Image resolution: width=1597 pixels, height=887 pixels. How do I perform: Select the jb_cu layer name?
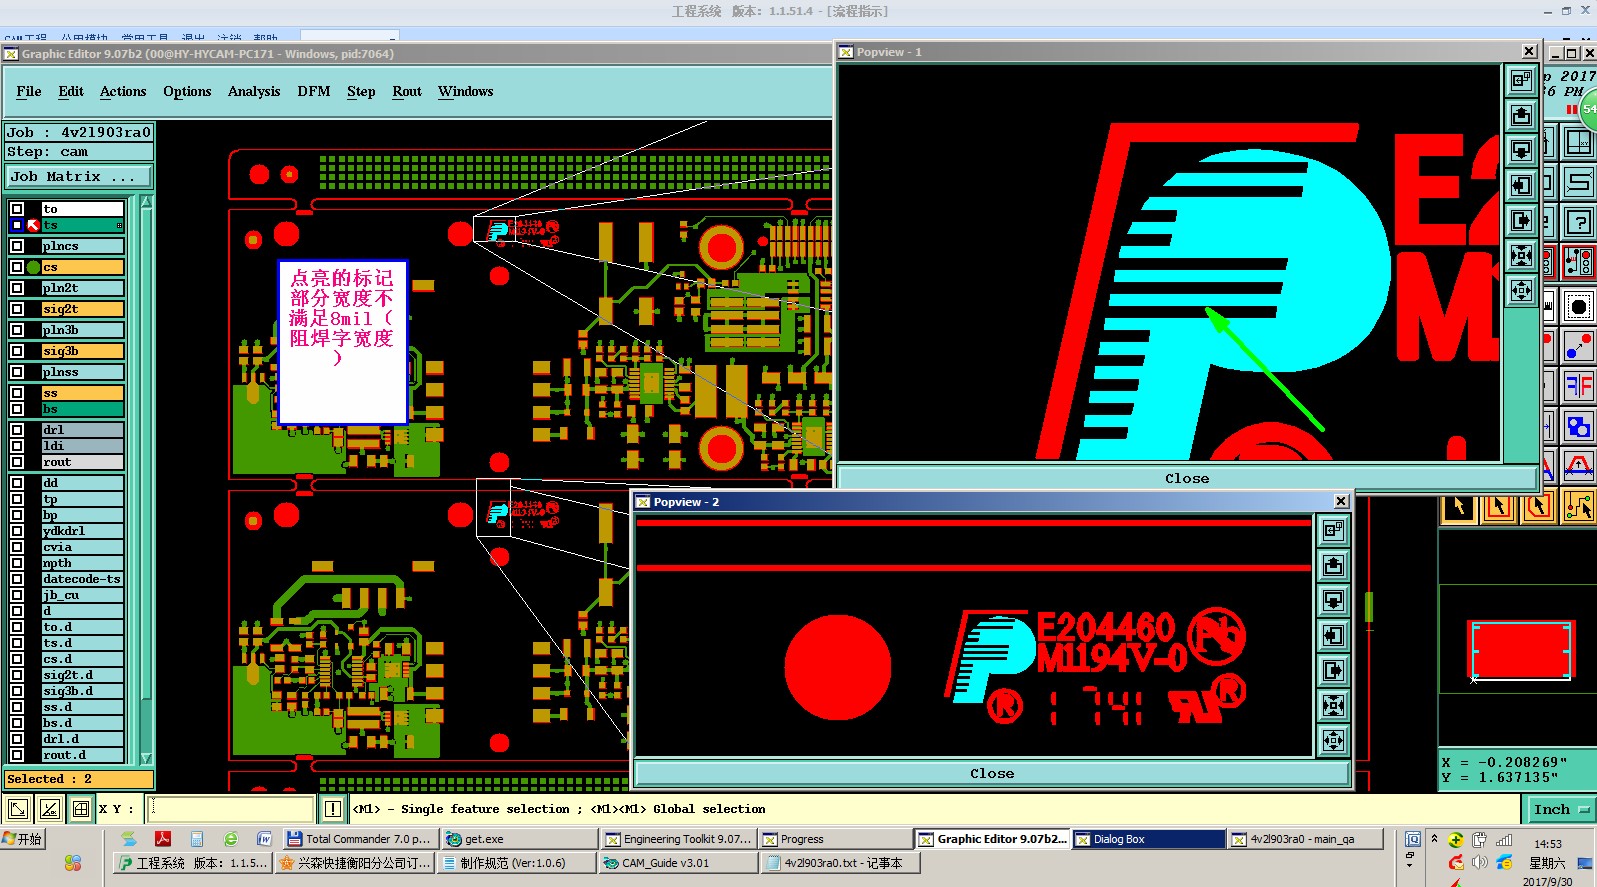point(82,595)
